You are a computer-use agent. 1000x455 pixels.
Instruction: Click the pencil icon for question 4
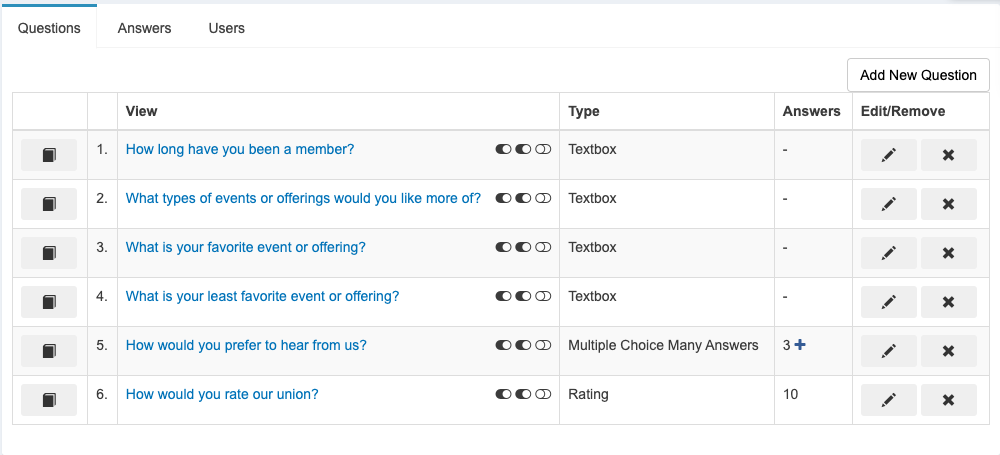(x=888, y=302)
